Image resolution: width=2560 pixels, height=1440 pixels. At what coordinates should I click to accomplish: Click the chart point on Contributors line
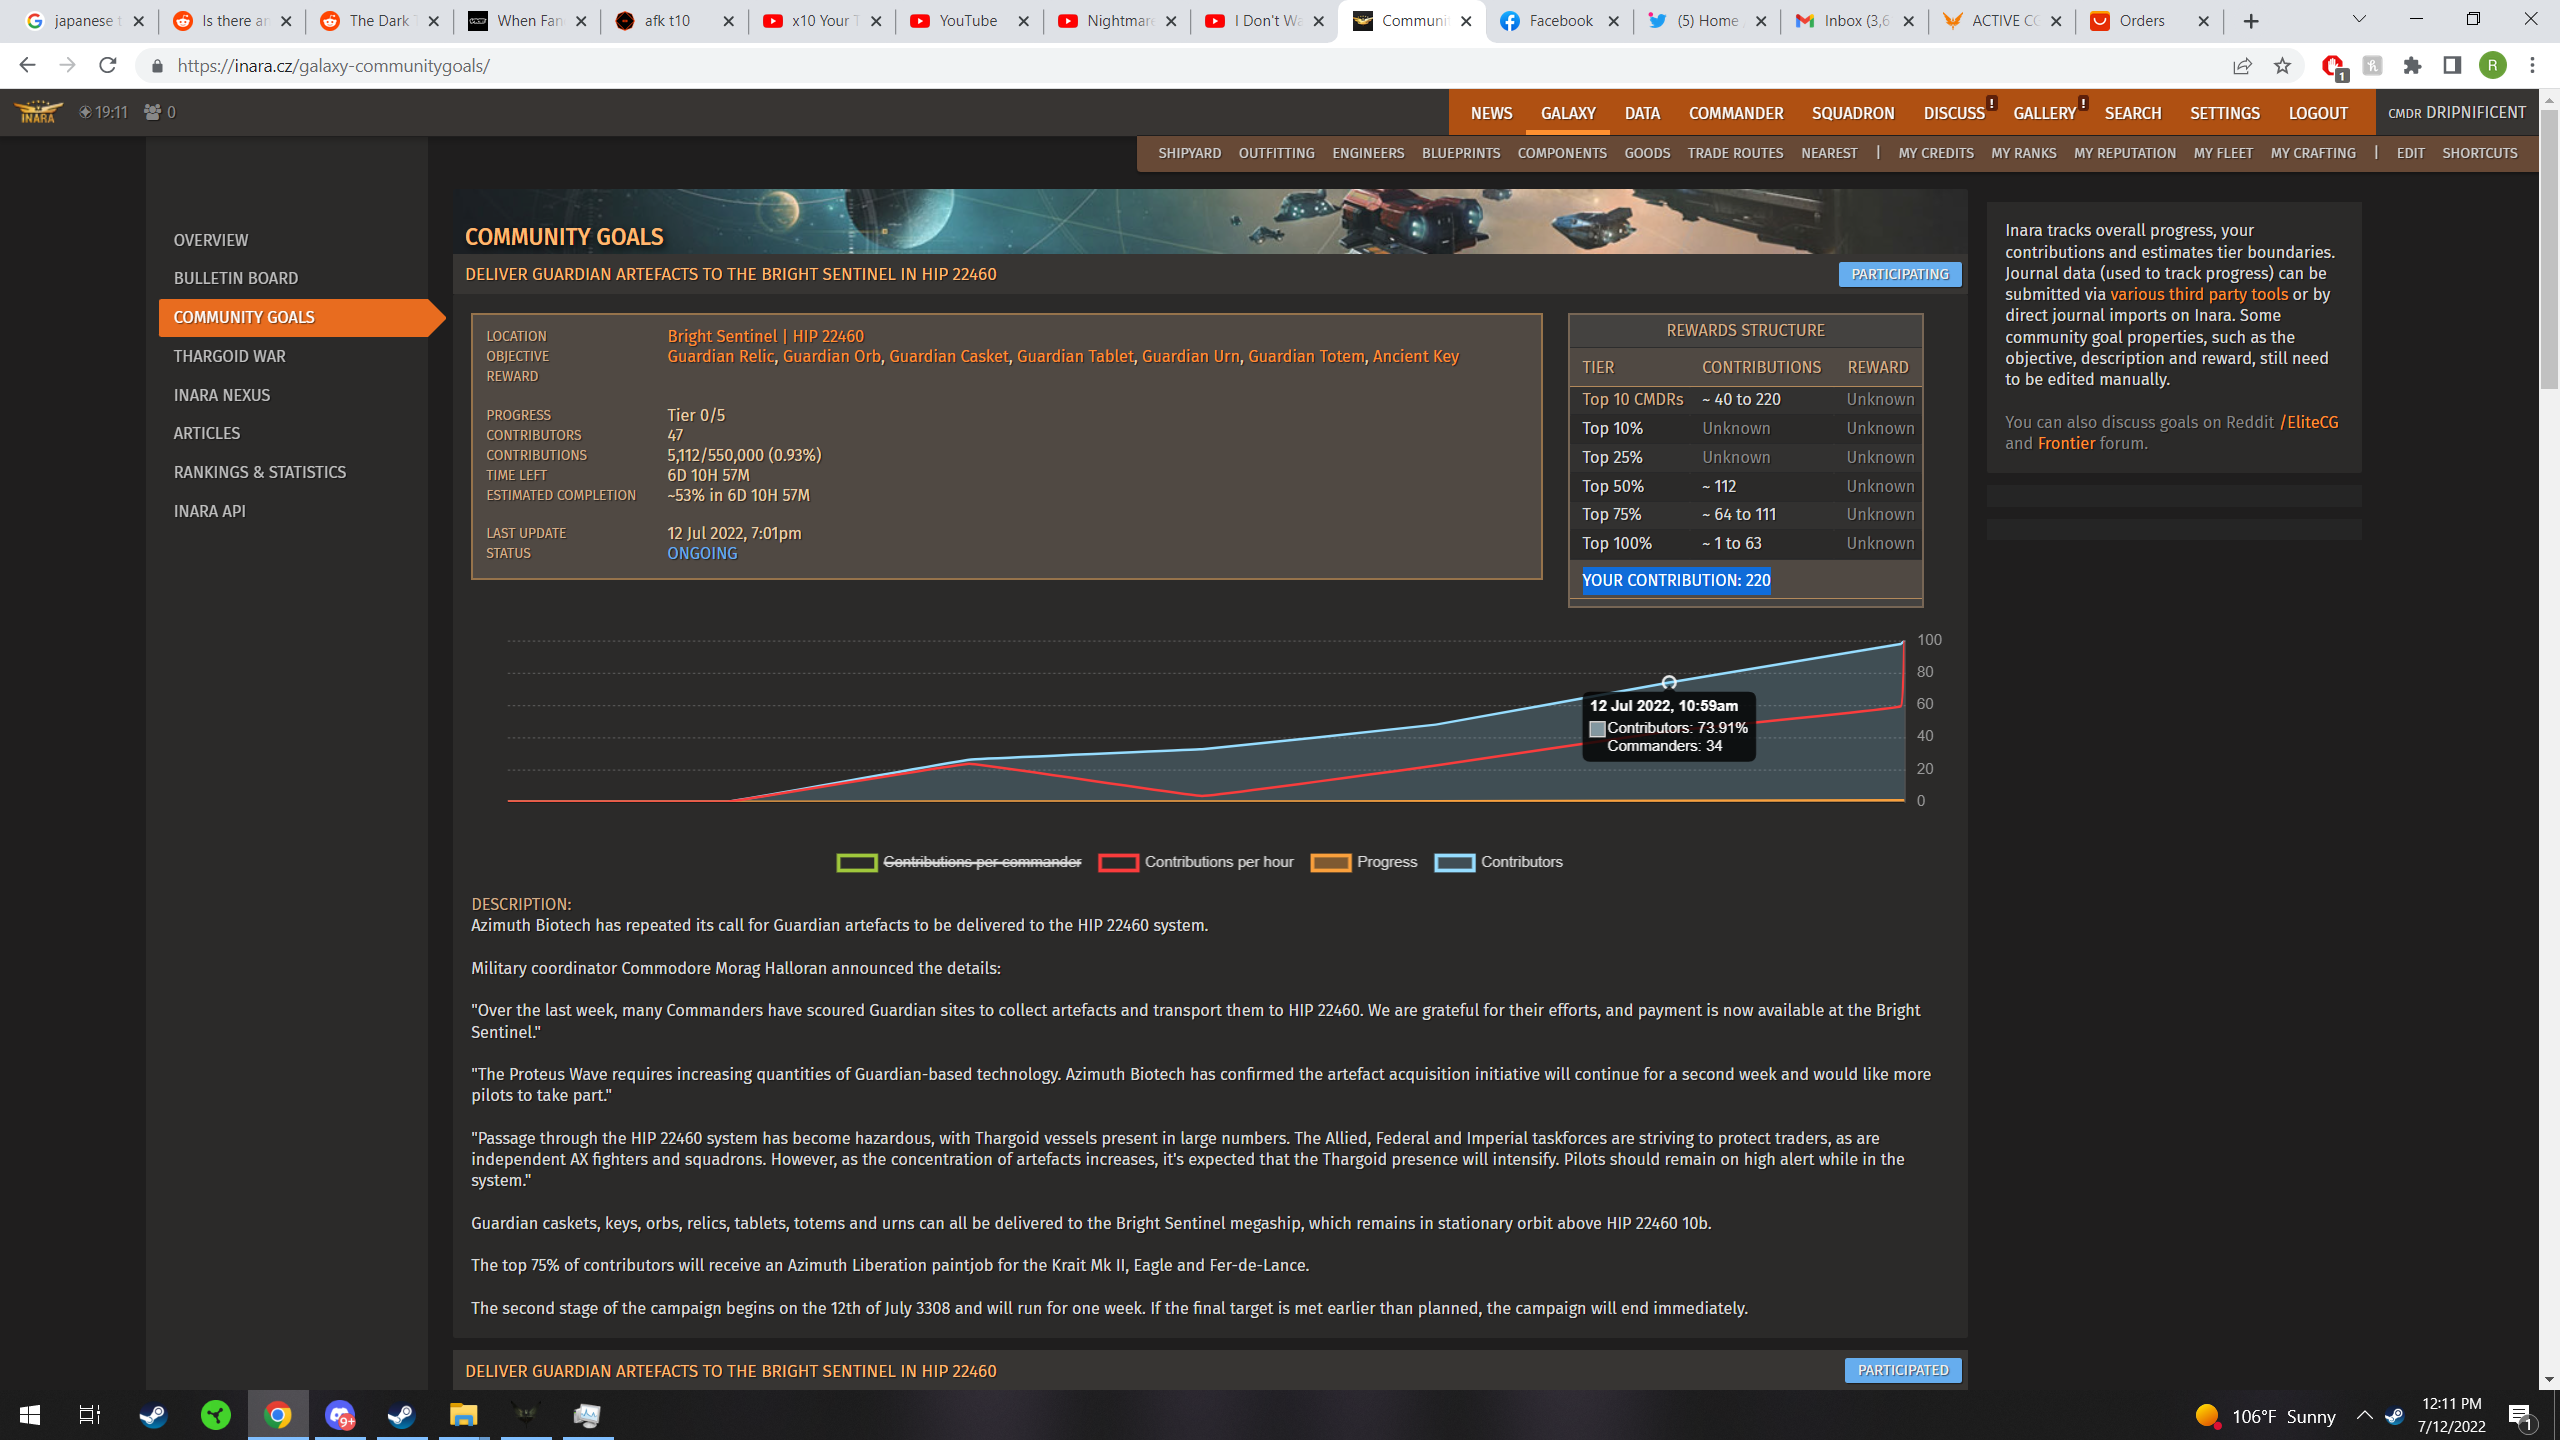(1669, 682)
